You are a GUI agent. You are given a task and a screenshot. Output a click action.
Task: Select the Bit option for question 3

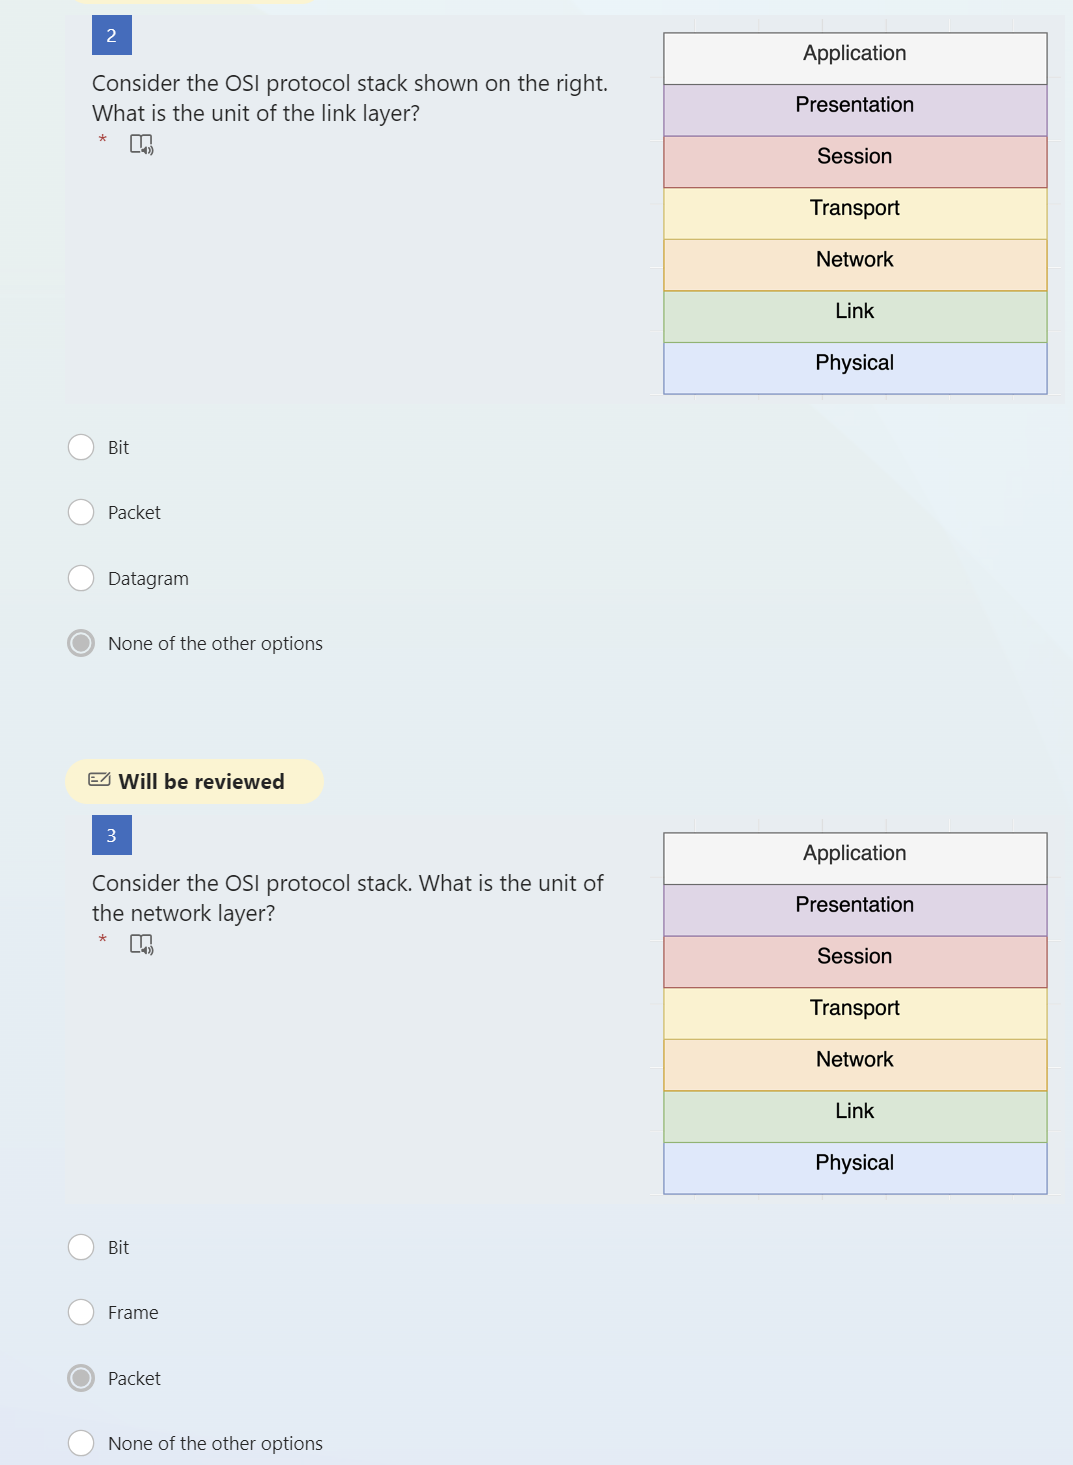(x=80, y=1248)
